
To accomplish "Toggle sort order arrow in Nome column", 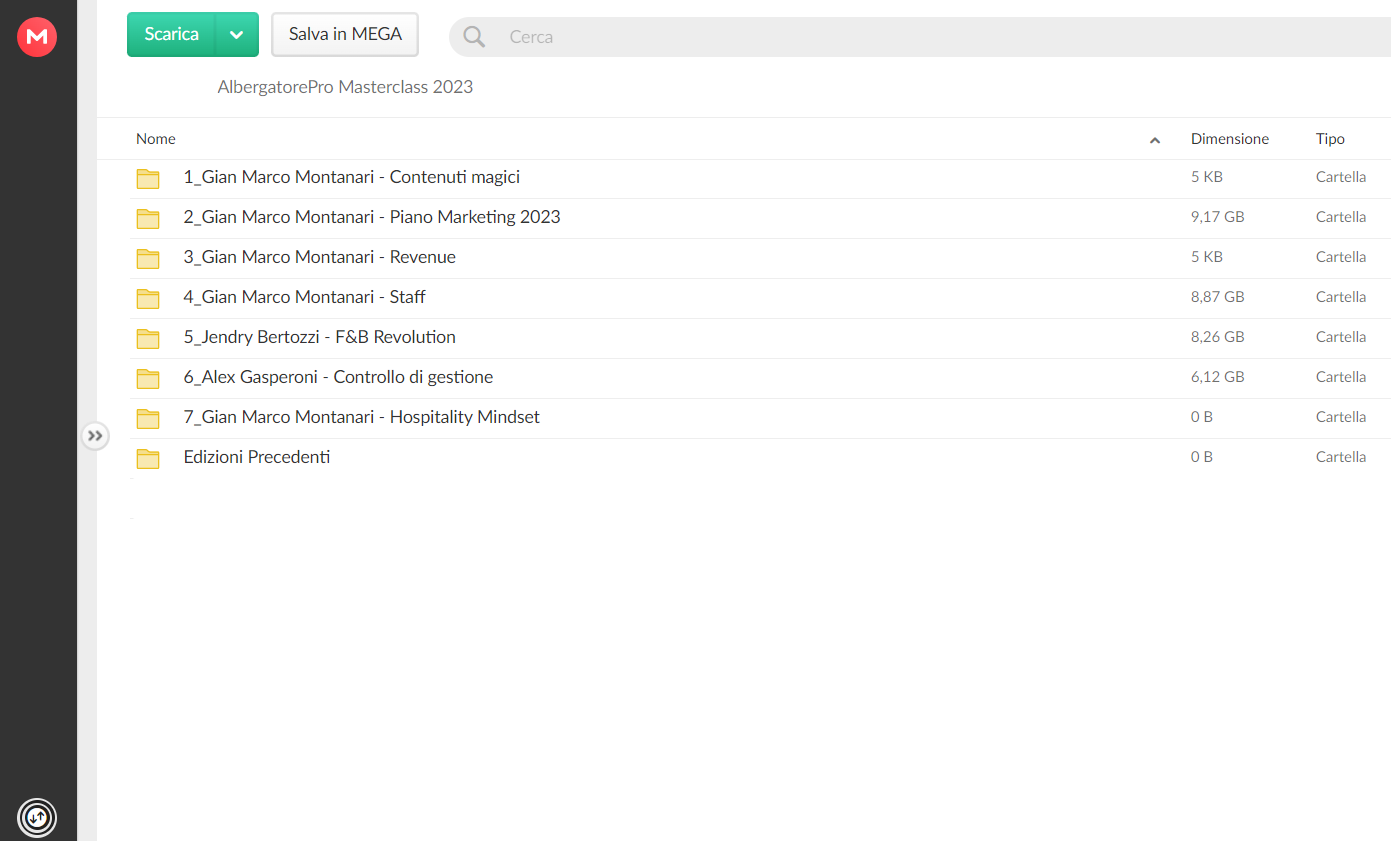I will 1155,140.
